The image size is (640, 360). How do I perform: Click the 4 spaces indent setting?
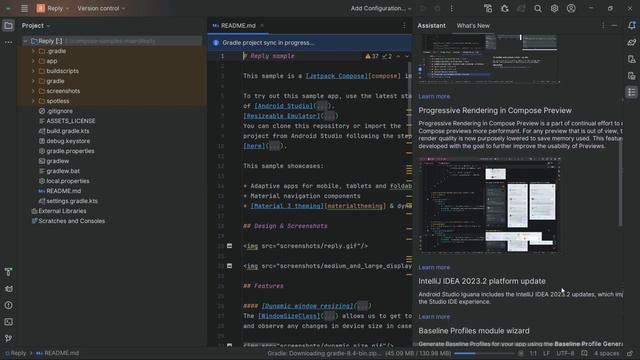tap(607, 353)
